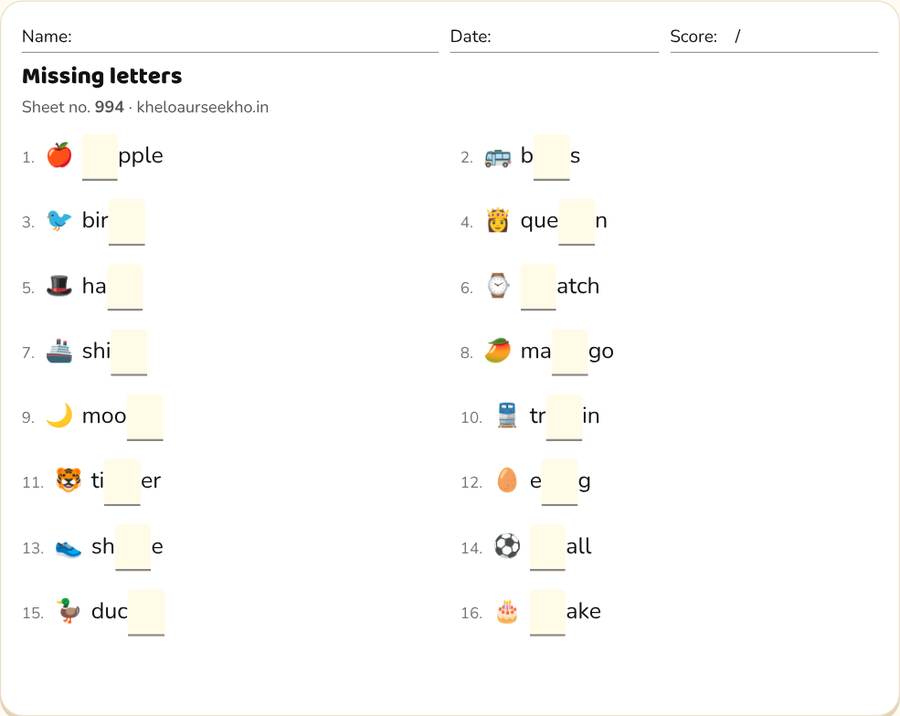Click the 'duc' word fragment

click(110, 611)
